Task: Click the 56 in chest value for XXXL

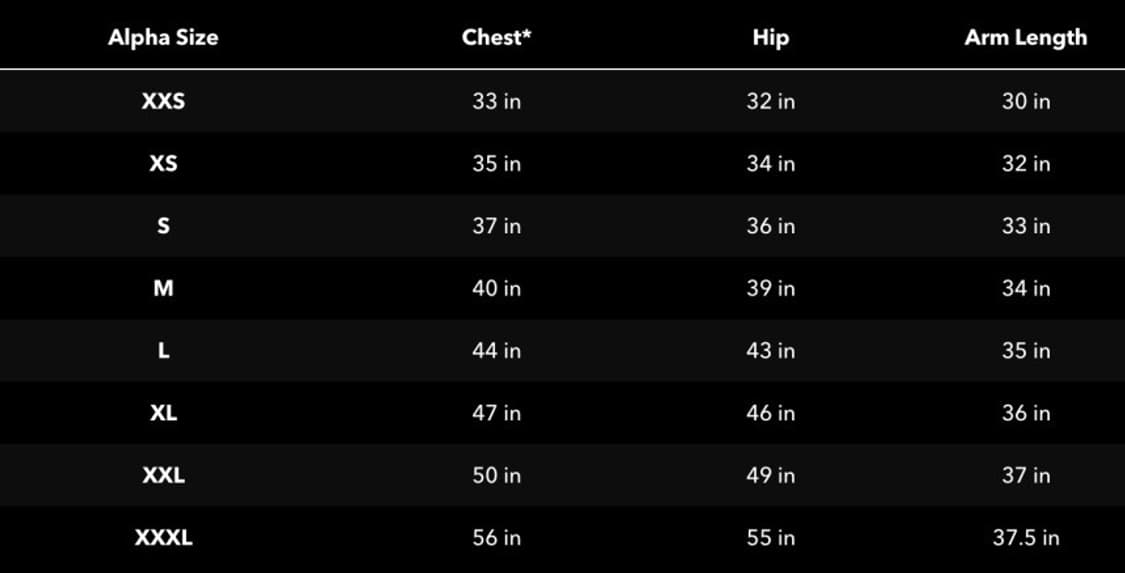Action: [496, 538]
